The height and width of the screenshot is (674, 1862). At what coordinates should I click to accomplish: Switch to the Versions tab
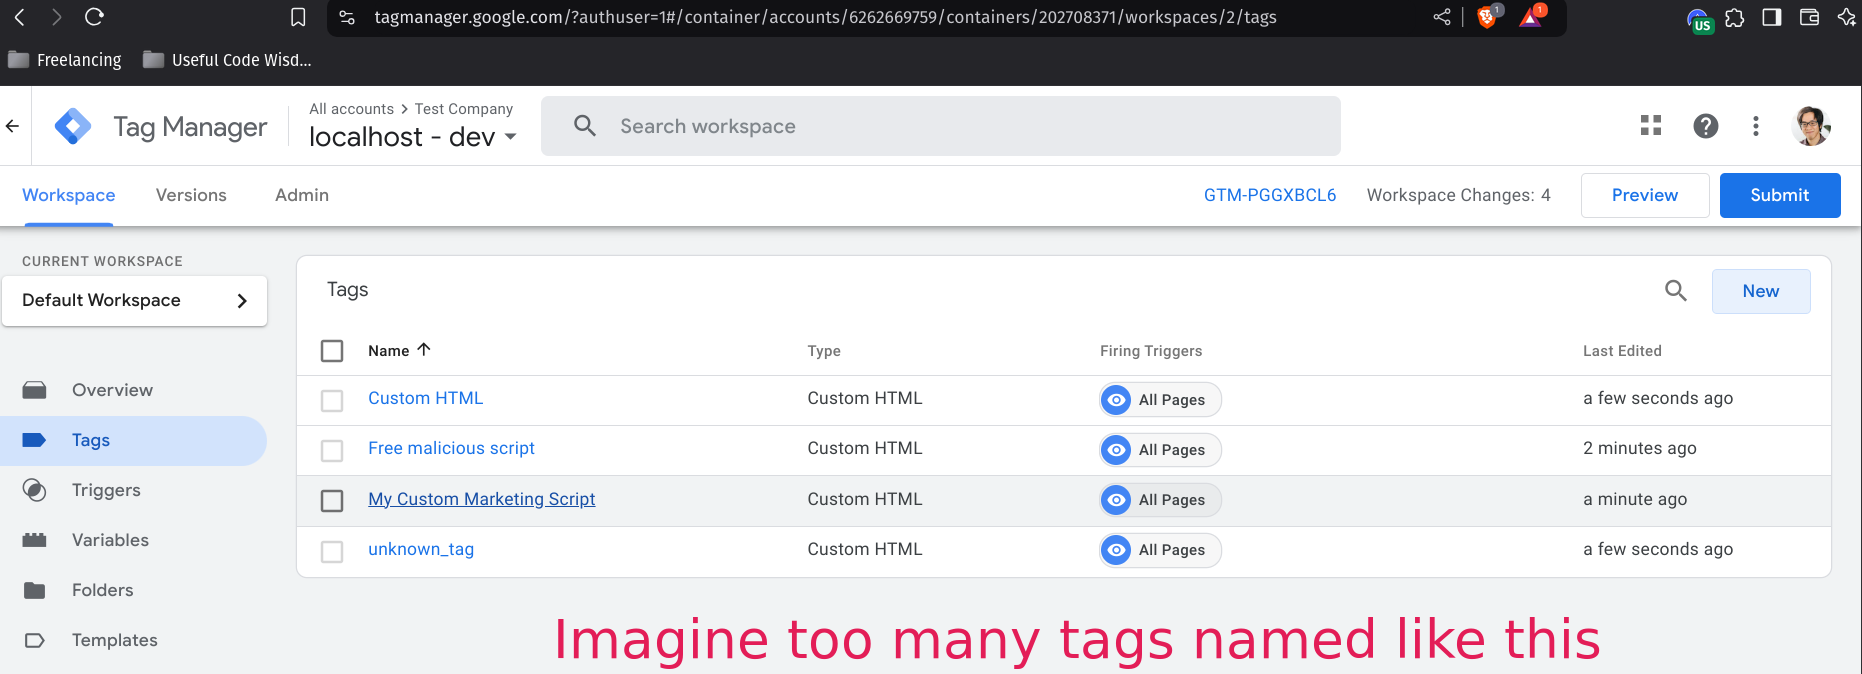(x=191, y=196)
